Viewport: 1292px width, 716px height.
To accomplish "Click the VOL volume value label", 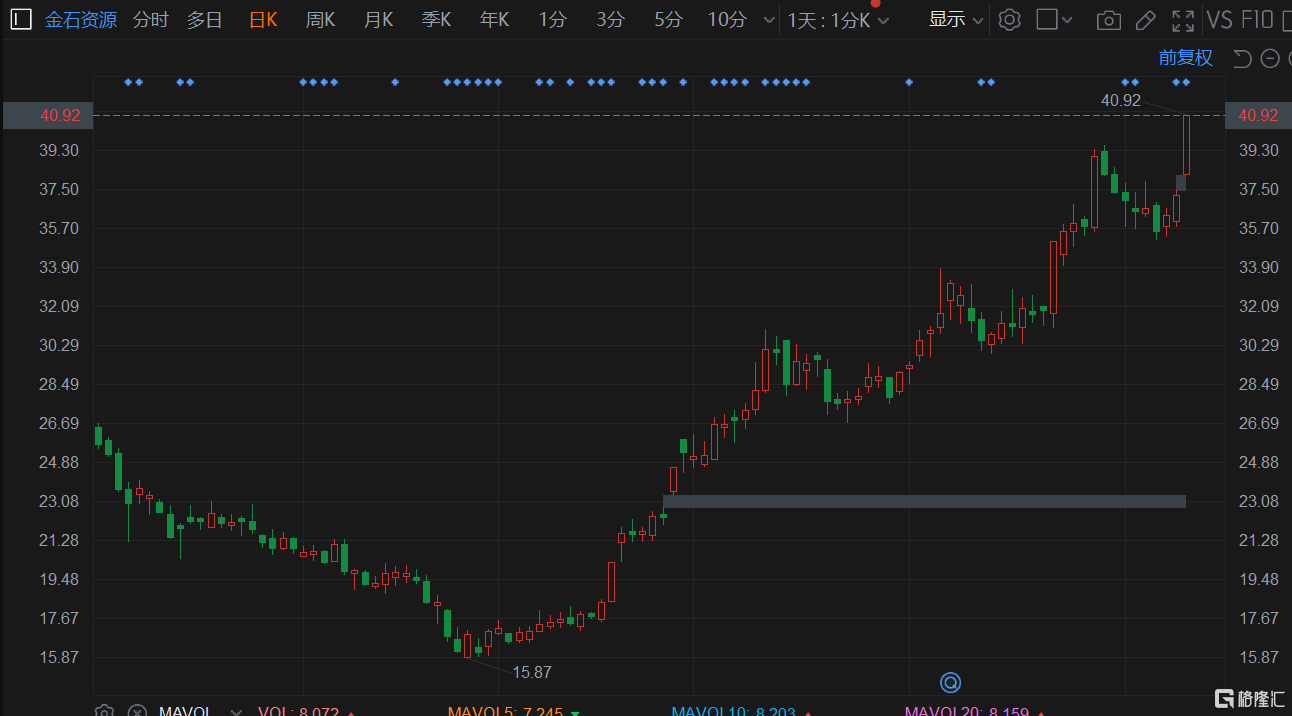I will (x=298, y=712).
